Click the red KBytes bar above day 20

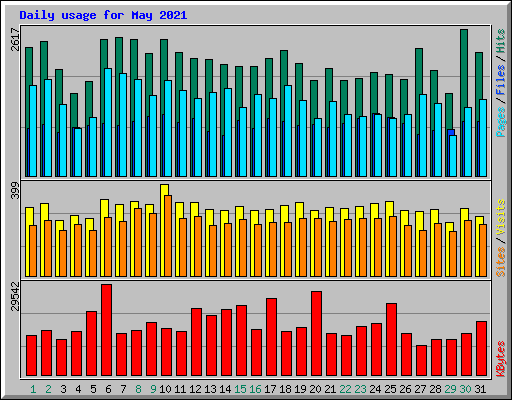pyautogui.click(x=317, y=334)
